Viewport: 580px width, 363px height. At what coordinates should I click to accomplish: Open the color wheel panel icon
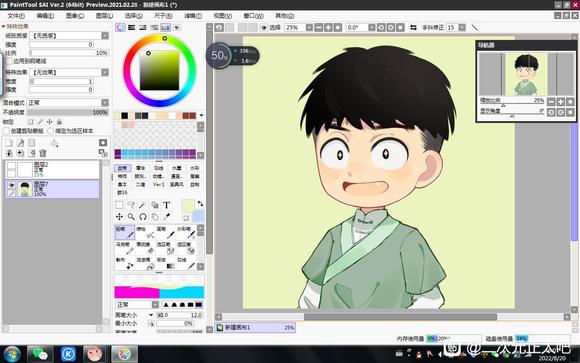coord(120,27)
